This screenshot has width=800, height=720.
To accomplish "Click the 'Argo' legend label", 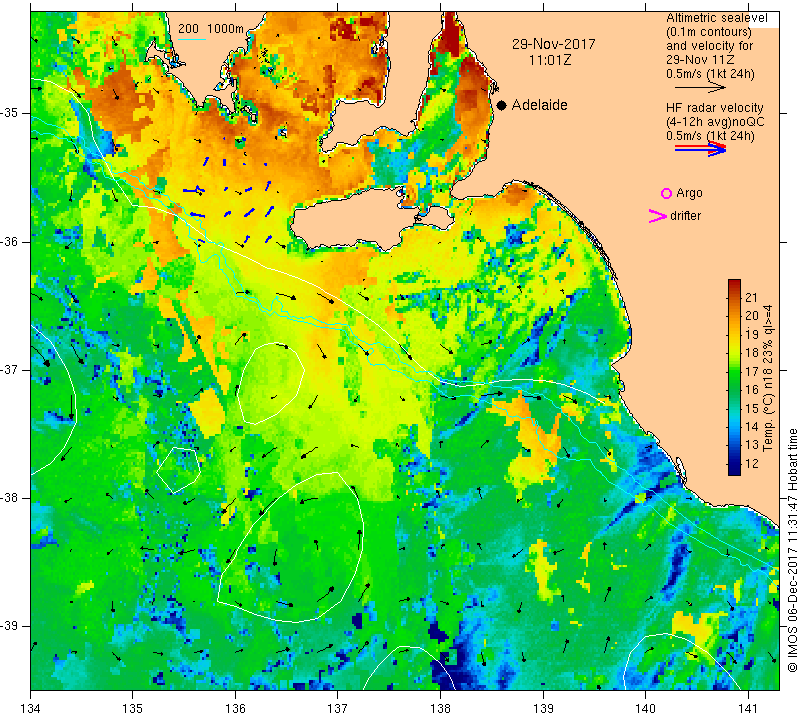I will pyautogui.click(x=689, y=193).
